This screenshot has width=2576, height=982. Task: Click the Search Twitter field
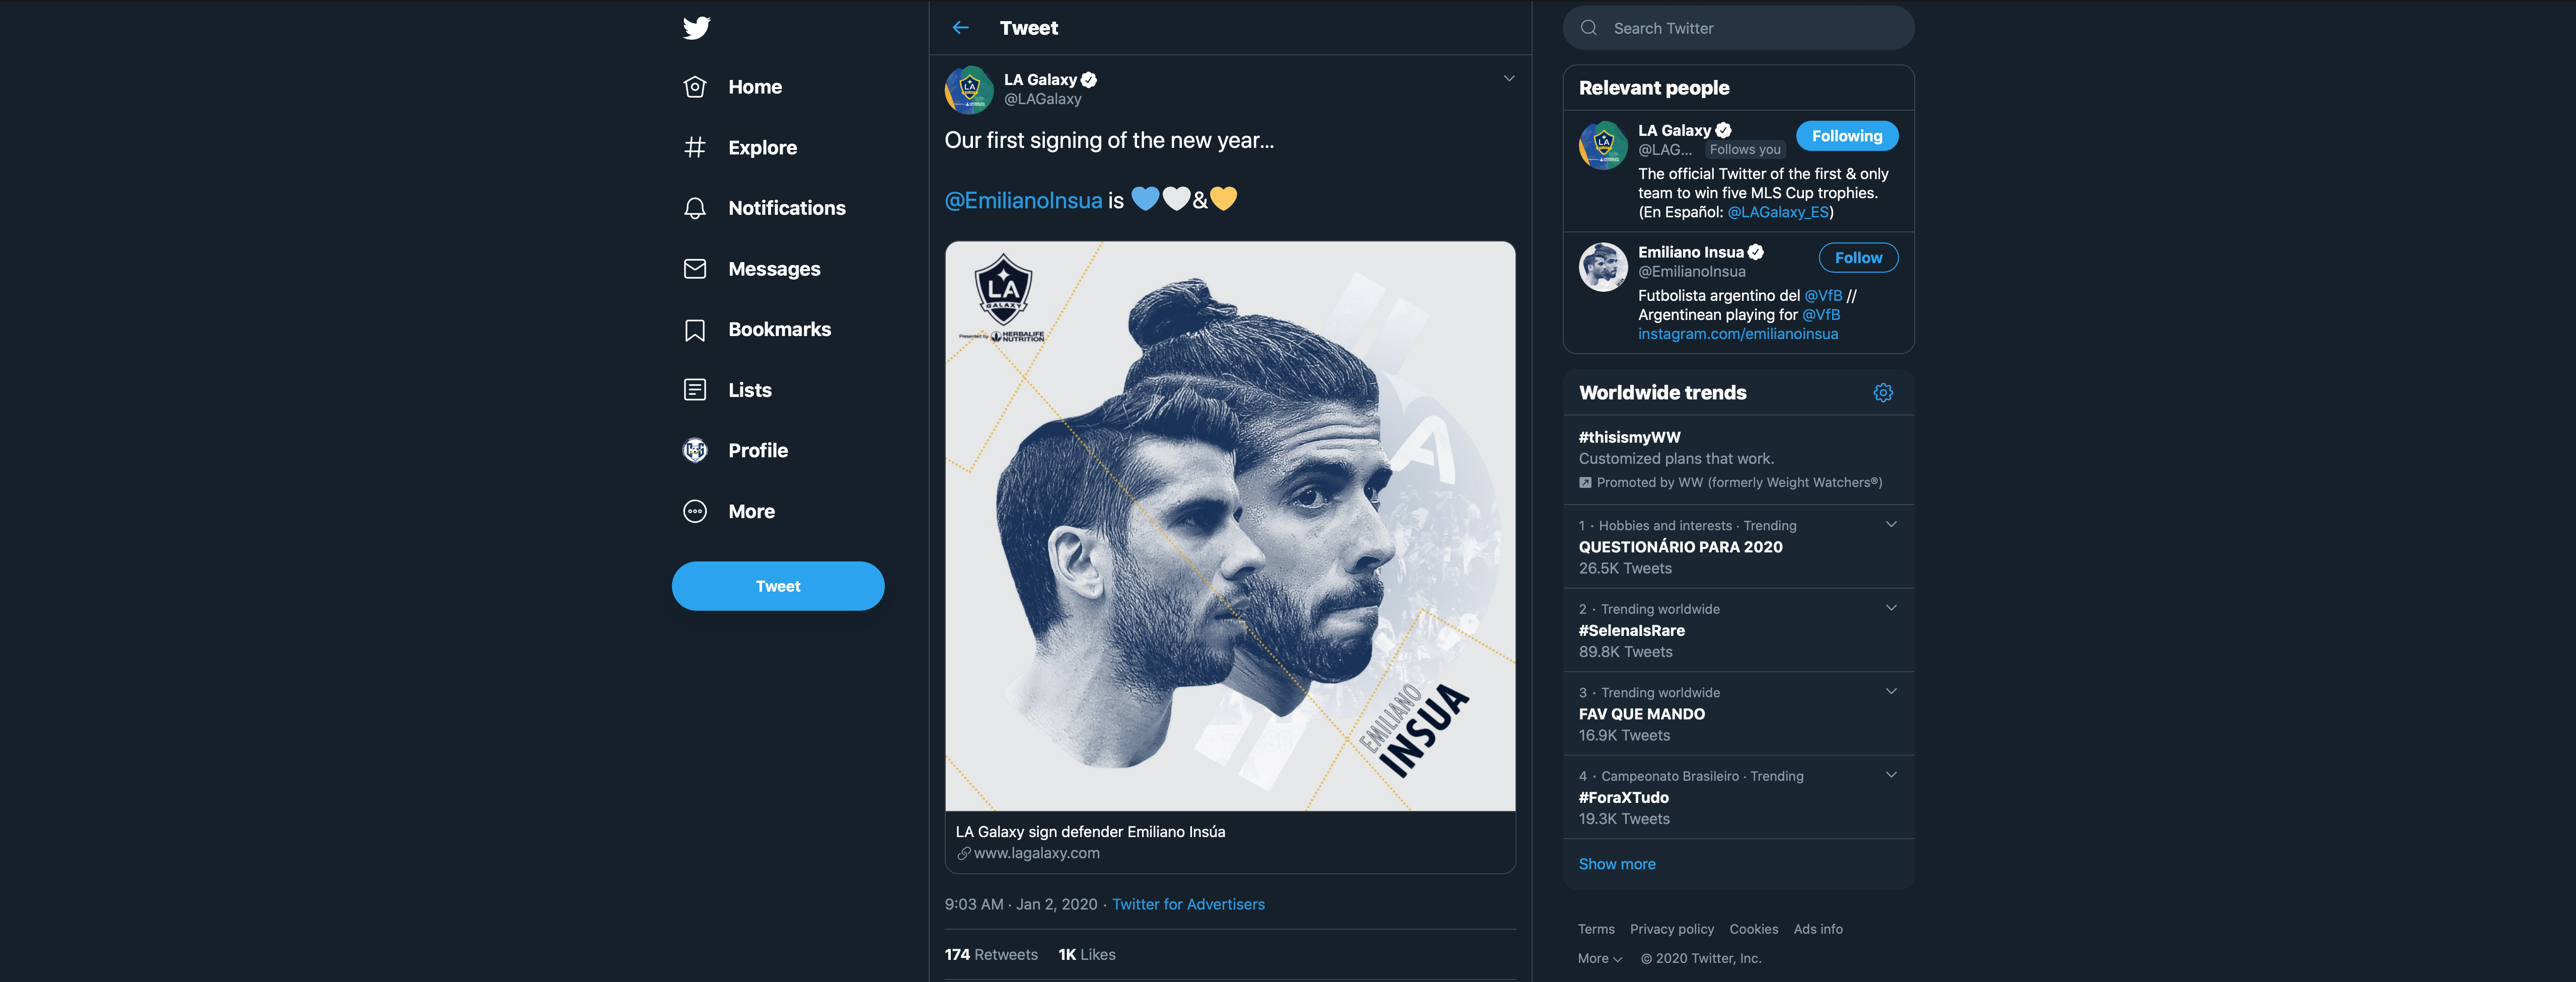point(1738,28)
